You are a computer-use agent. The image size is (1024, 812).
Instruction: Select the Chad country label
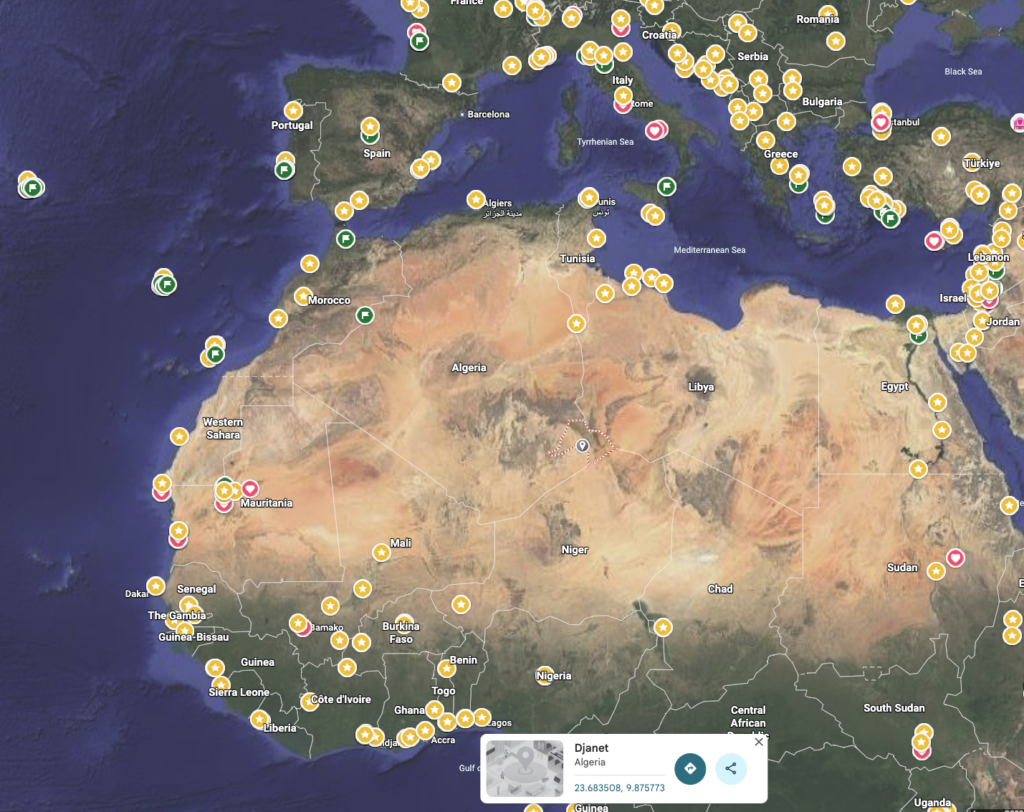tap(720, 589)
